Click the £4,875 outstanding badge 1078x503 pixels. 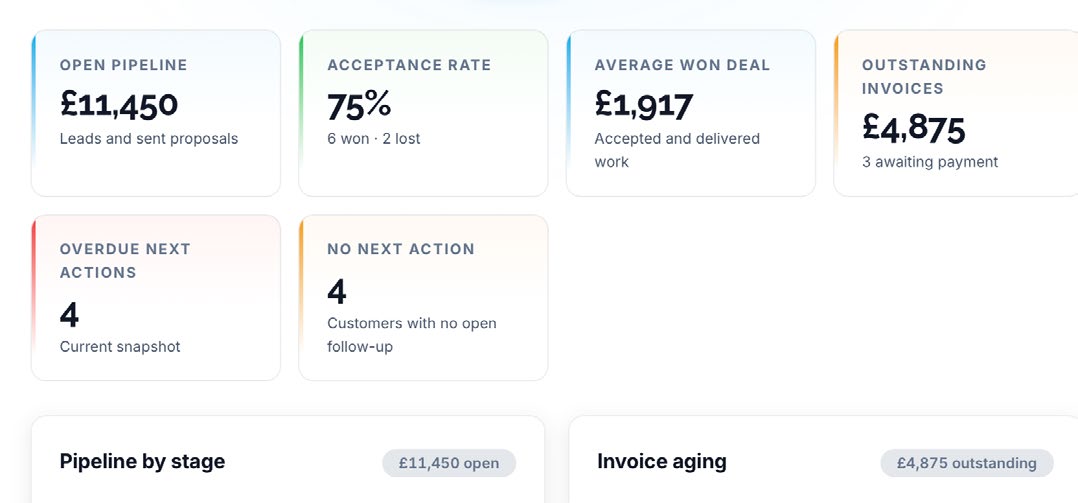click(x=967, y=463)
